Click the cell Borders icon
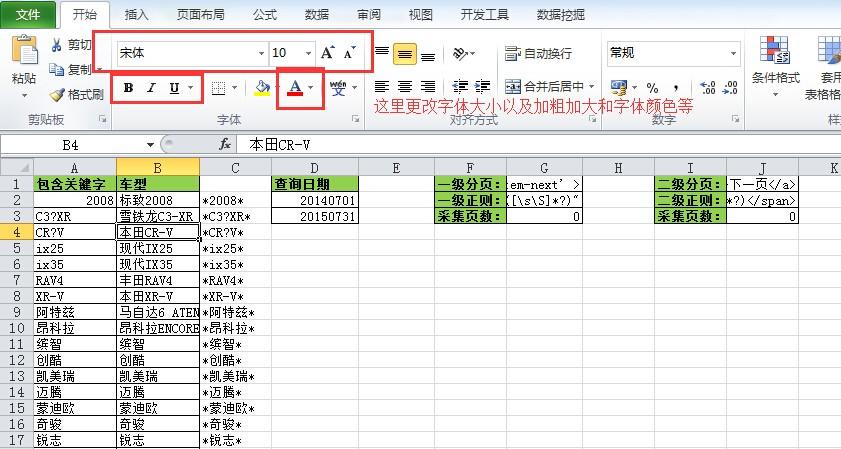 click(218, 88)
